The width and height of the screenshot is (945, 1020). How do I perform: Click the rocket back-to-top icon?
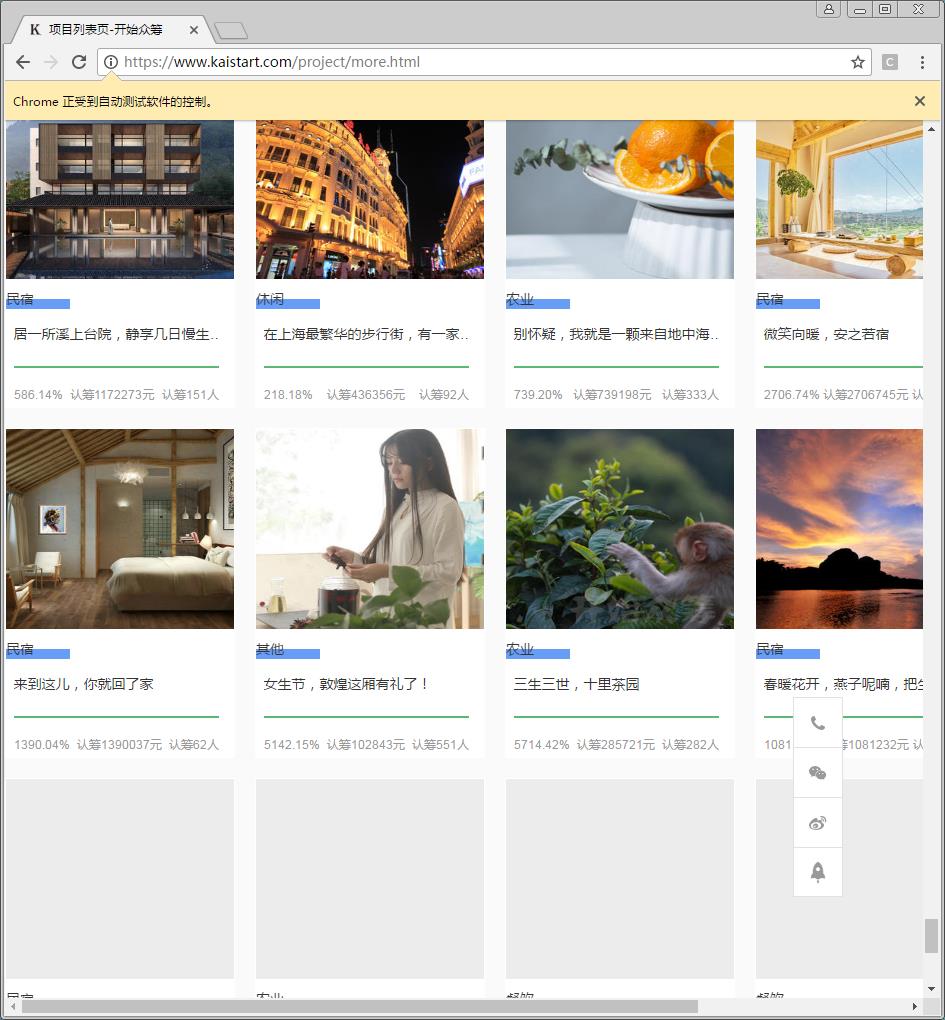818,872
